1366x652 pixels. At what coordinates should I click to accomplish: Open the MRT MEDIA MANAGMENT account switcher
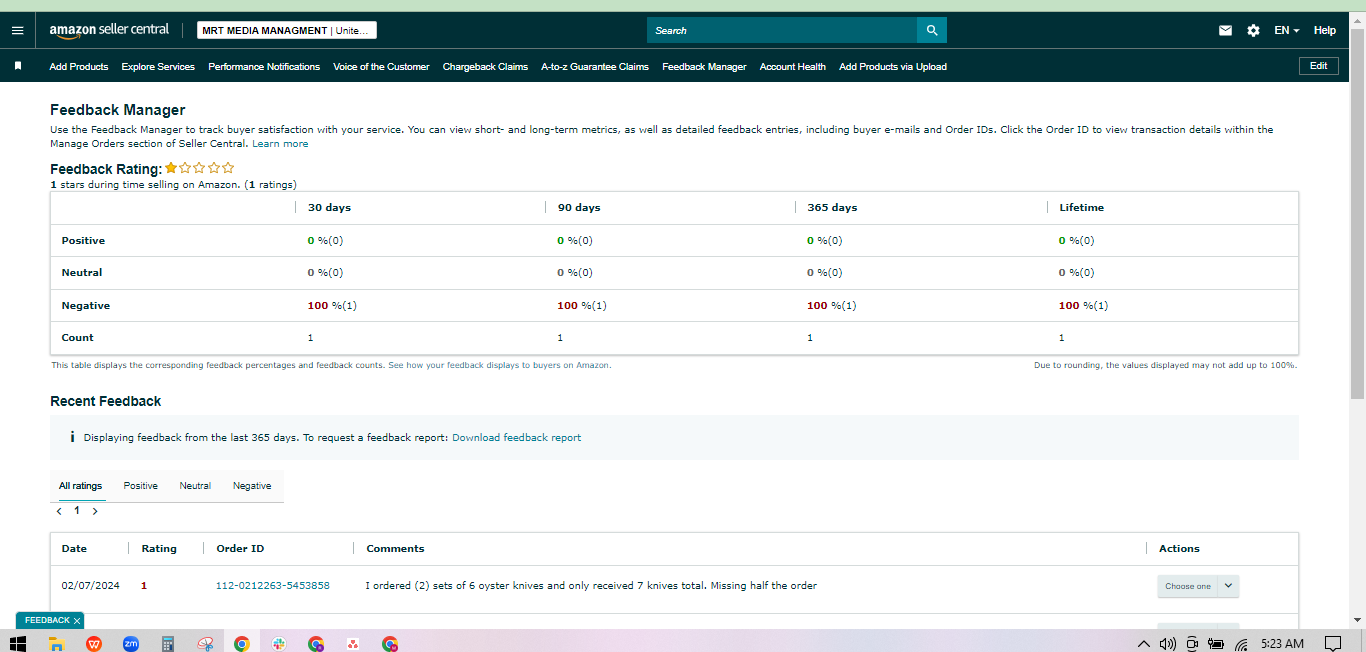pos(287,30)
